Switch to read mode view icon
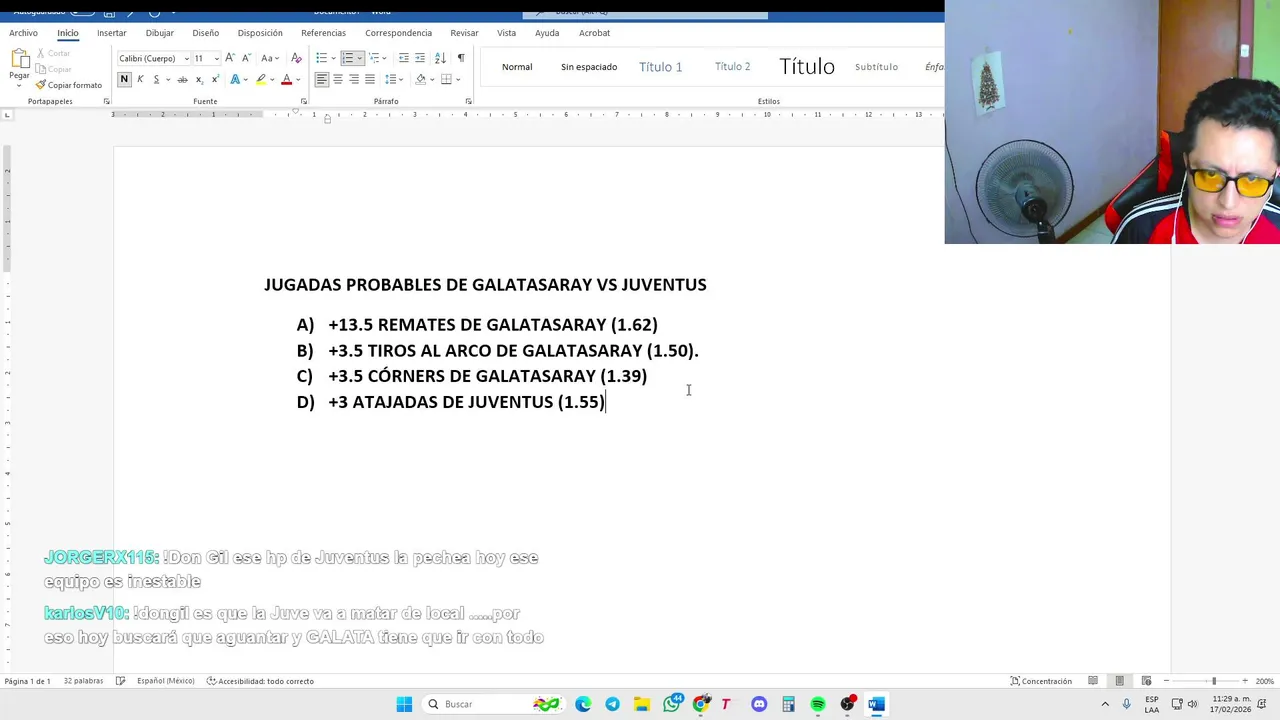 click(x=1093, y=681)
